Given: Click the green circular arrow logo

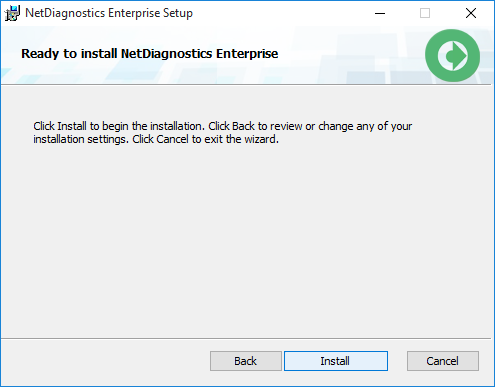Looking at the screenshot, I should [452, 55].
